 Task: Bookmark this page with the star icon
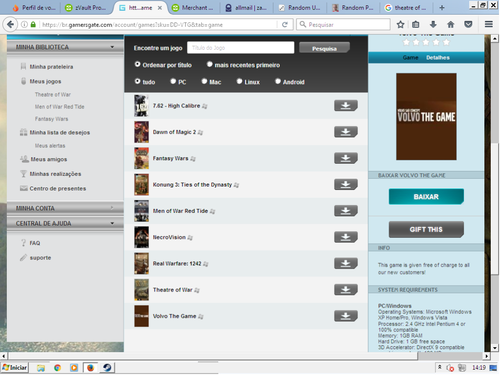400,24
